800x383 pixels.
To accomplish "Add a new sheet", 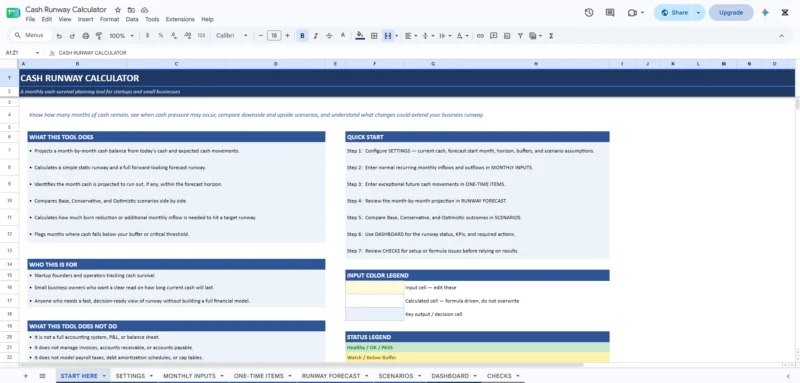I will 26,376.
